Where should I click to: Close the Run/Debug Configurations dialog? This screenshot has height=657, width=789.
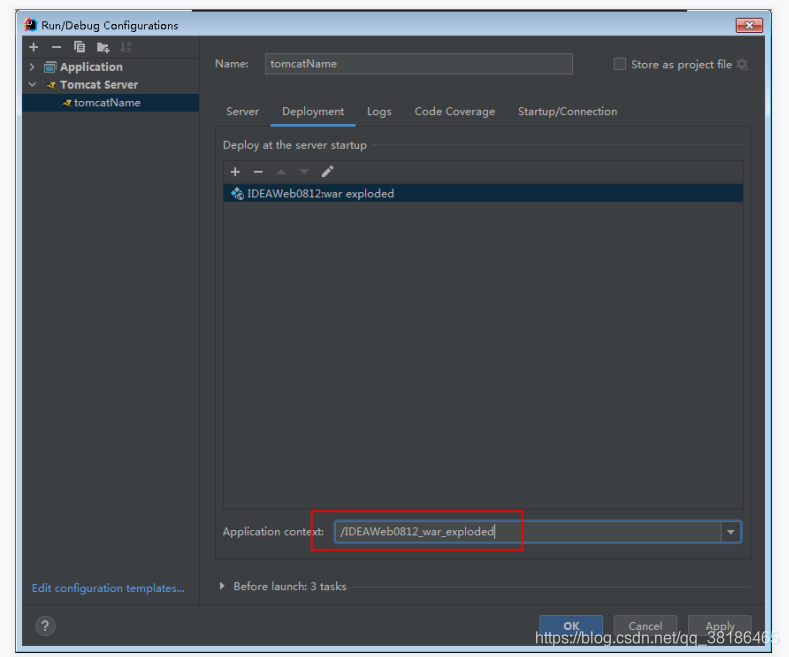[x=749, y=25]
